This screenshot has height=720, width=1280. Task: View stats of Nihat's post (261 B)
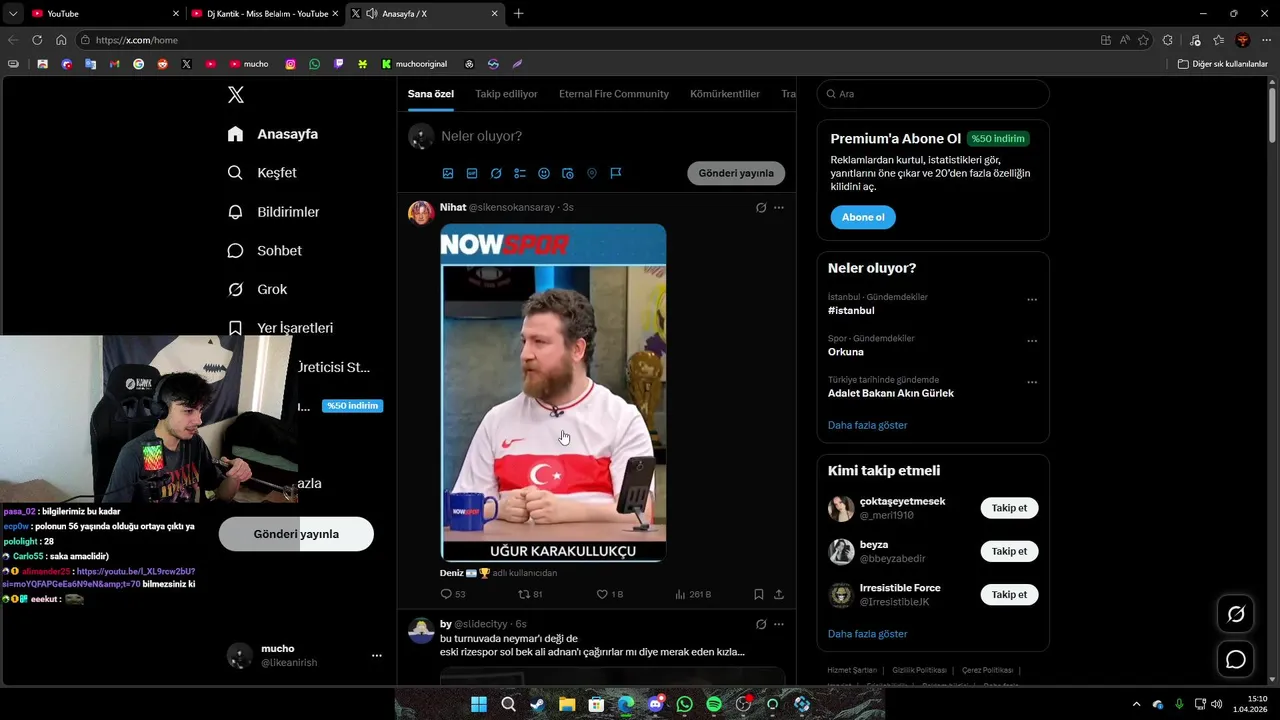coord(693,594)
